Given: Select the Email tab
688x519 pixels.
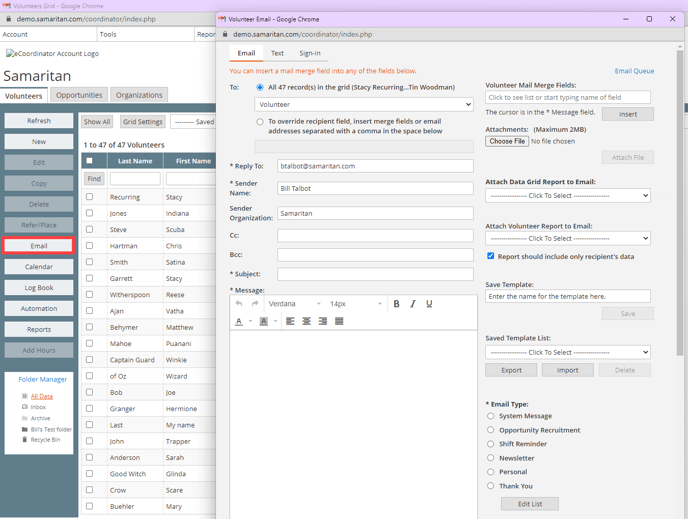Looking at the screenshot, I should pos(246,53).
